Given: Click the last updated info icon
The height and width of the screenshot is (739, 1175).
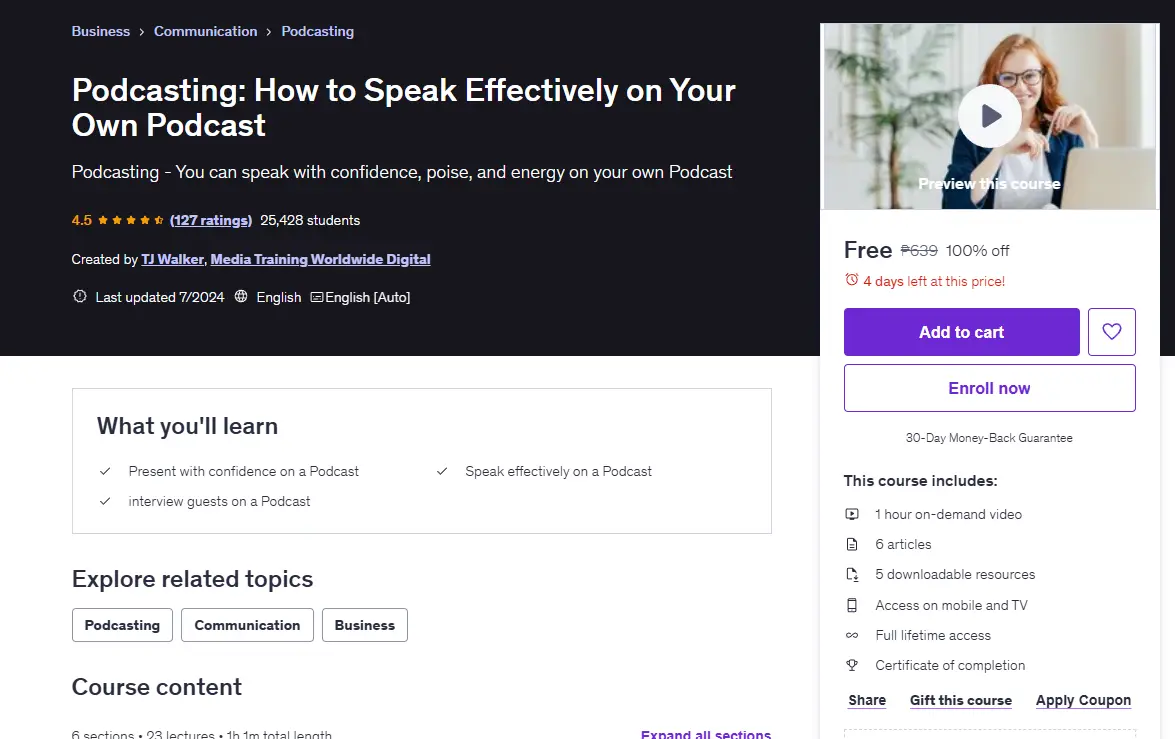Looking at the screenshot, I should pyautogui.click(x=79, y=296).
